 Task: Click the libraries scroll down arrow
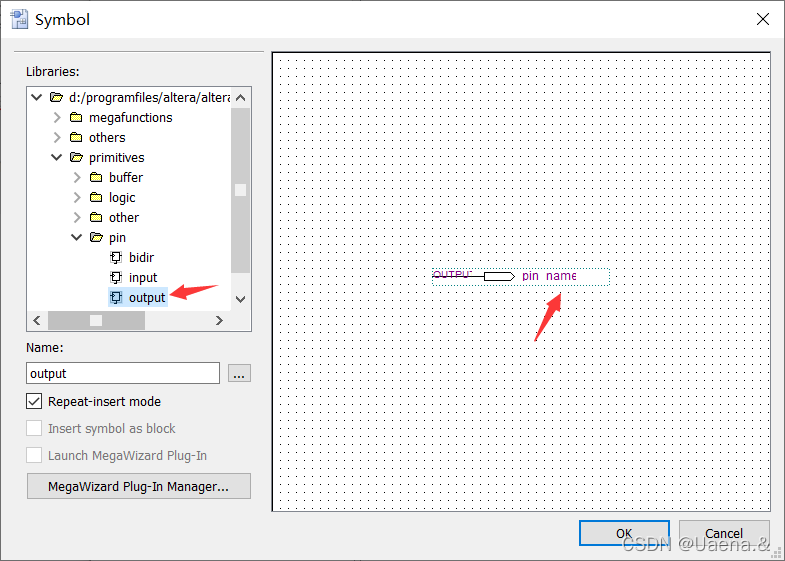(x=240, y=299)
